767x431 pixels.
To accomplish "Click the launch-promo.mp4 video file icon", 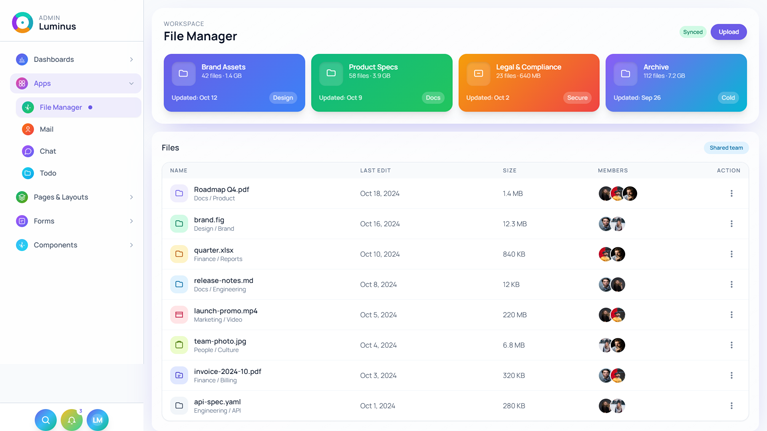I will (179, 315).
